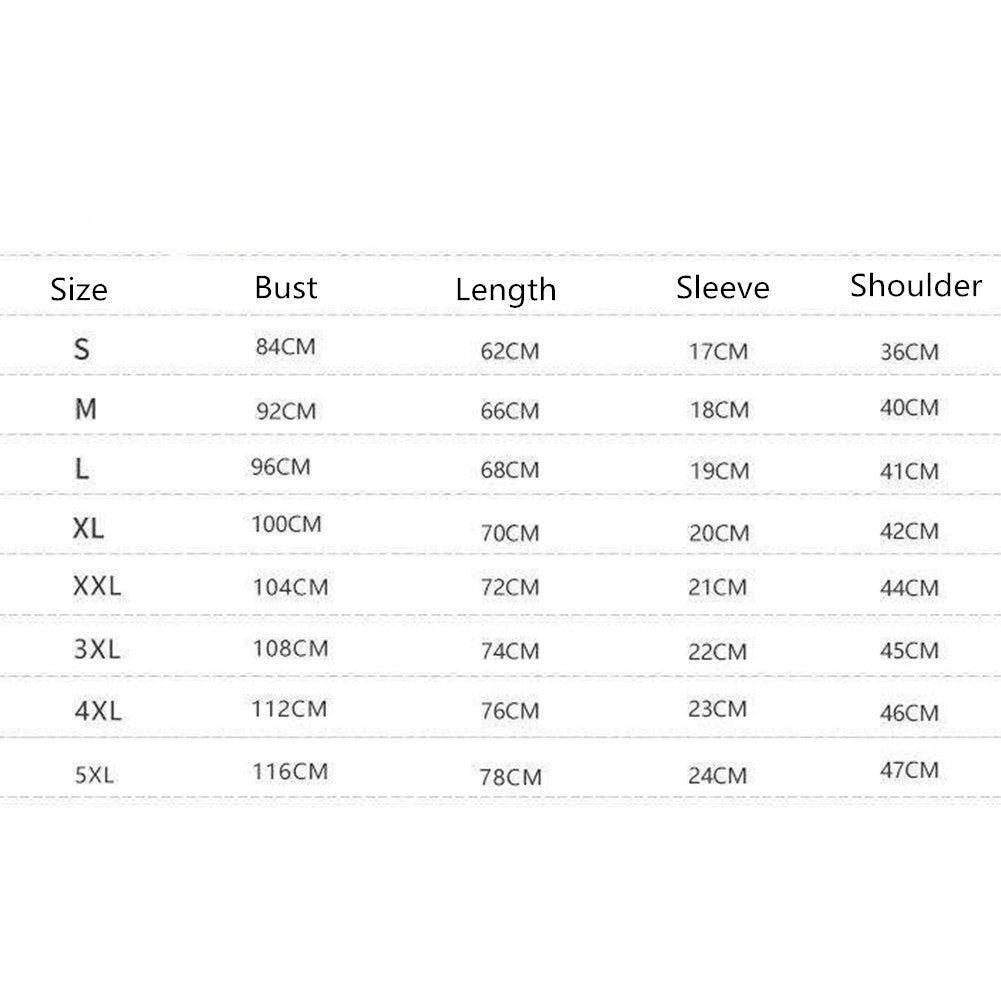Click the Sleeve column header
Image resolution: width=1001 pixels, height=1001 pixels.
723,288
